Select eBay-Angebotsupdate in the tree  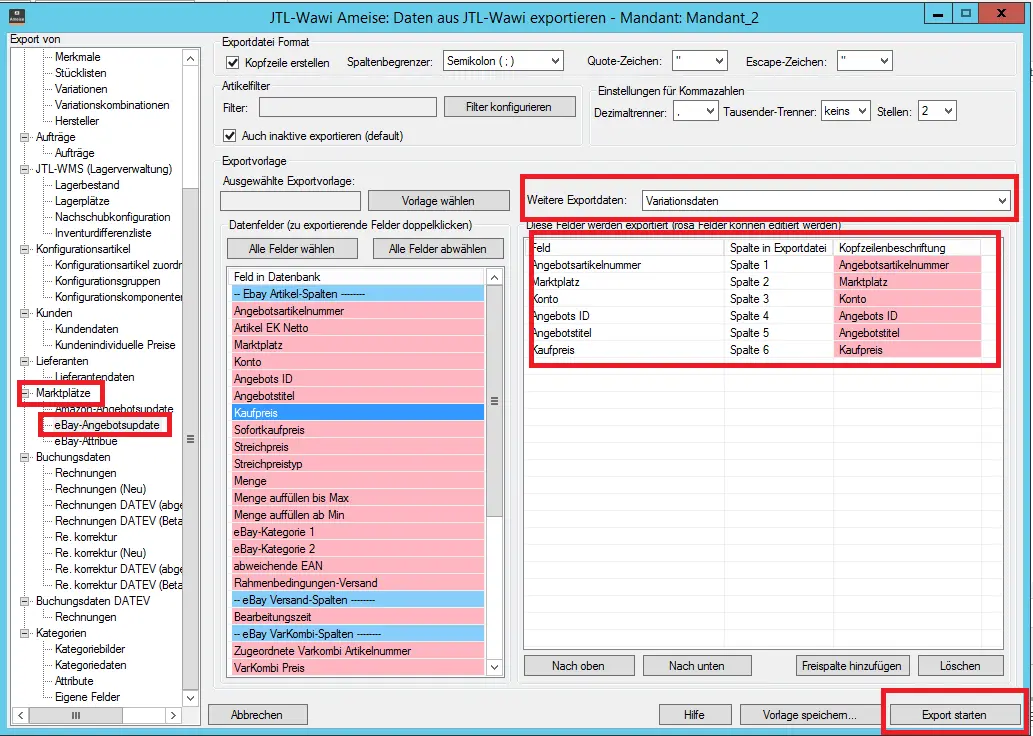click(x=107, y=425)
